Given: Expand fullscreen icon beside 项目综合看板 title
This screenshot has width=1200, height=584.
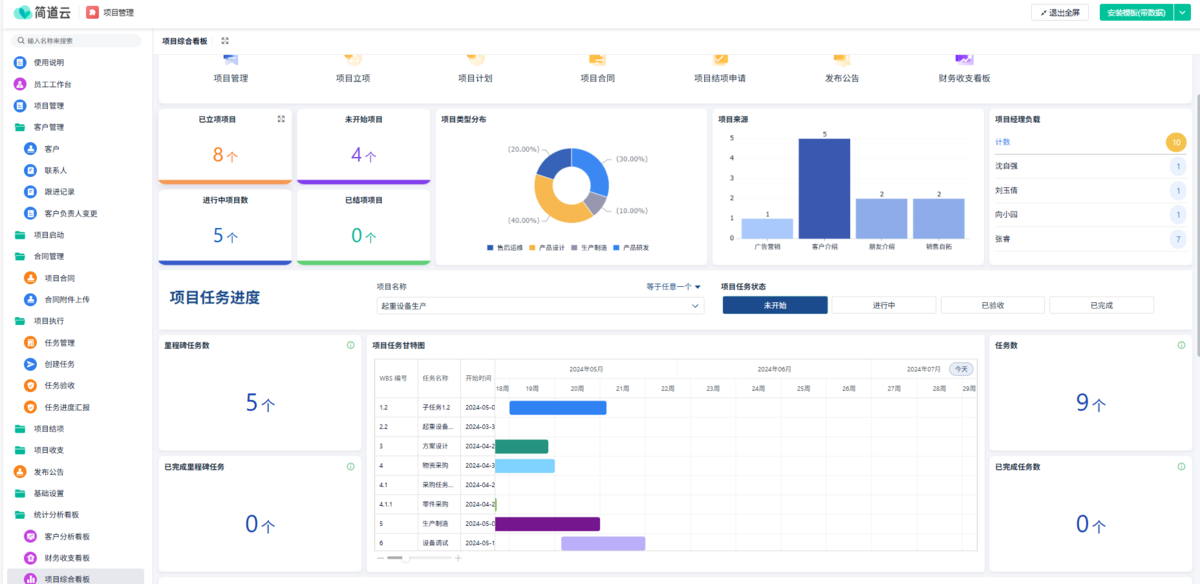Looking at the screenshot, I should point(225,41).
